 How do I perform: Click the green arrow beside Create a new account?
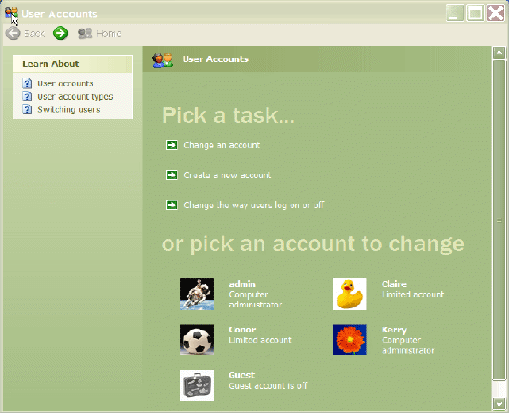click(172, 175)
